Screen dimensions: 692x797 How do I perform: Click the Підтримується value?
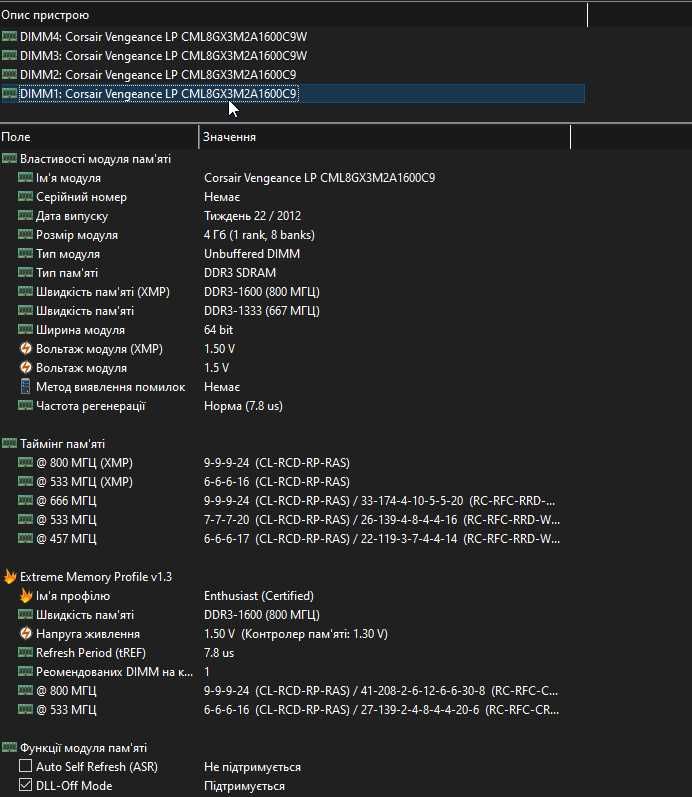tap(245, 785)
